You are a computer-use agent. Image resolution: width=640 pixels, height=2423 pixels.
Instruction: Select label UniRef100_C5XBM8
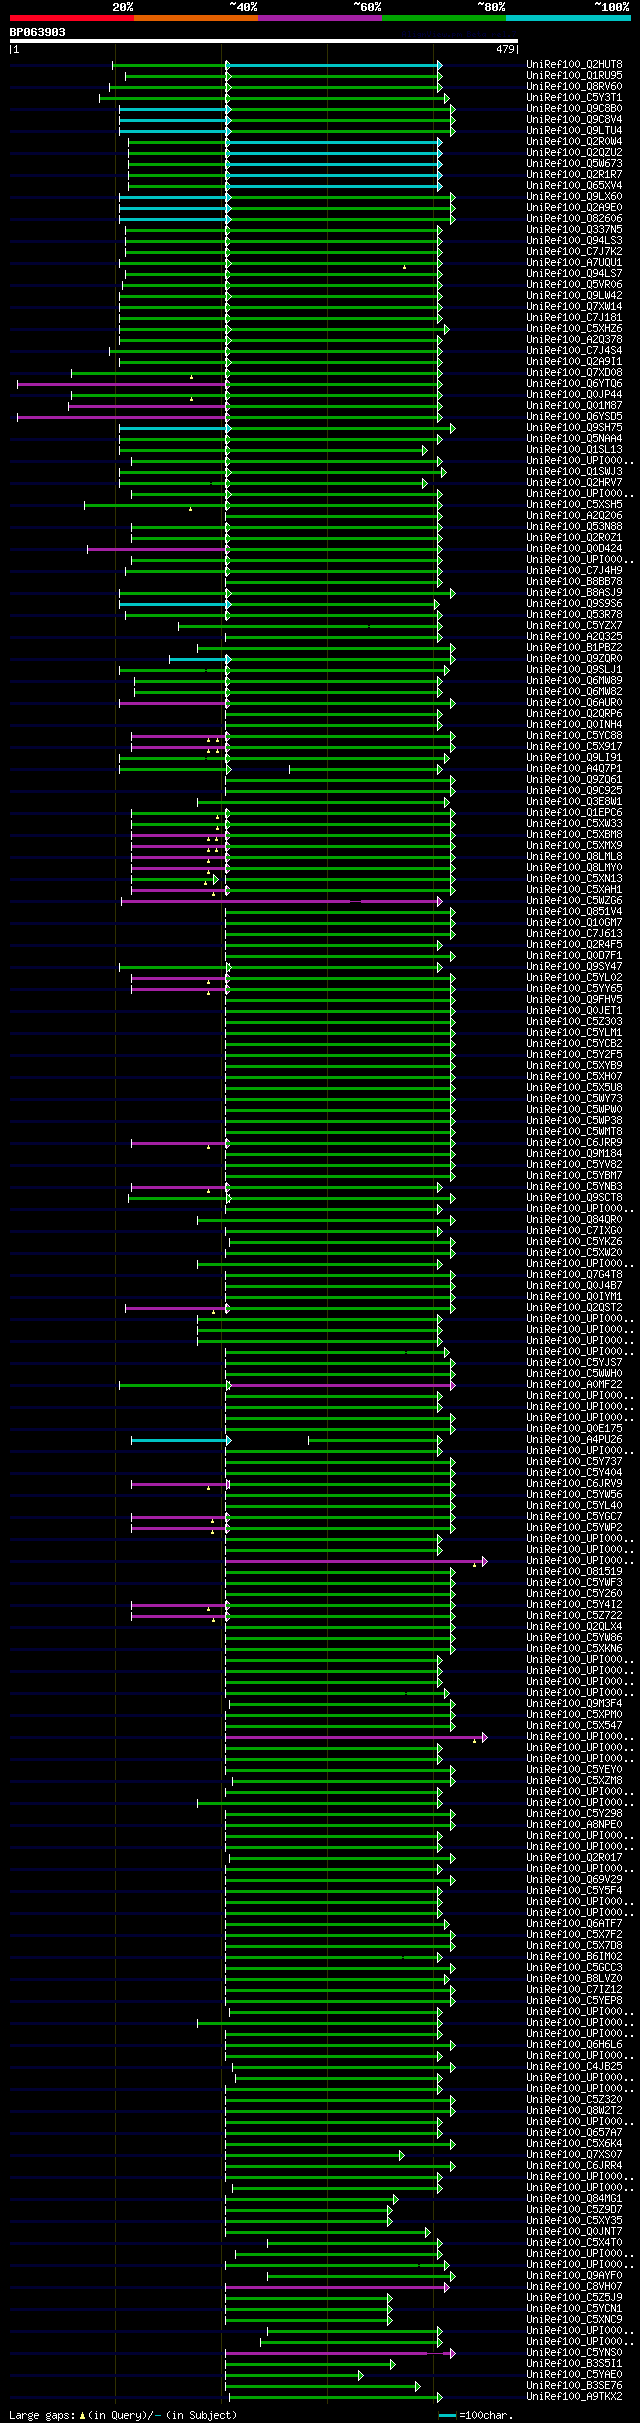point(574,835)
